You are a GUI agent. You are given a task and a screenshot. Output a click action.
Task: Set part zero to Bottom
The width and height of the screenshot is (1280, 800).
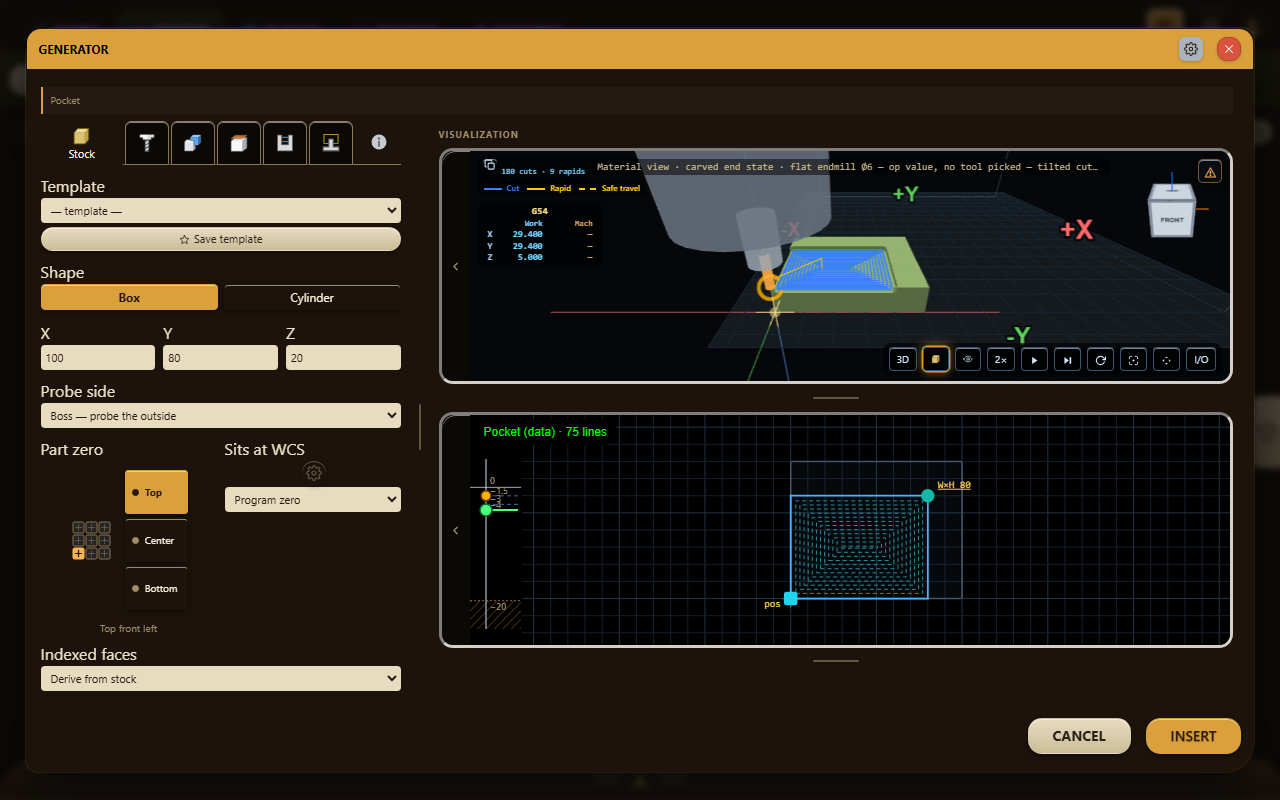tap(156, 589)
